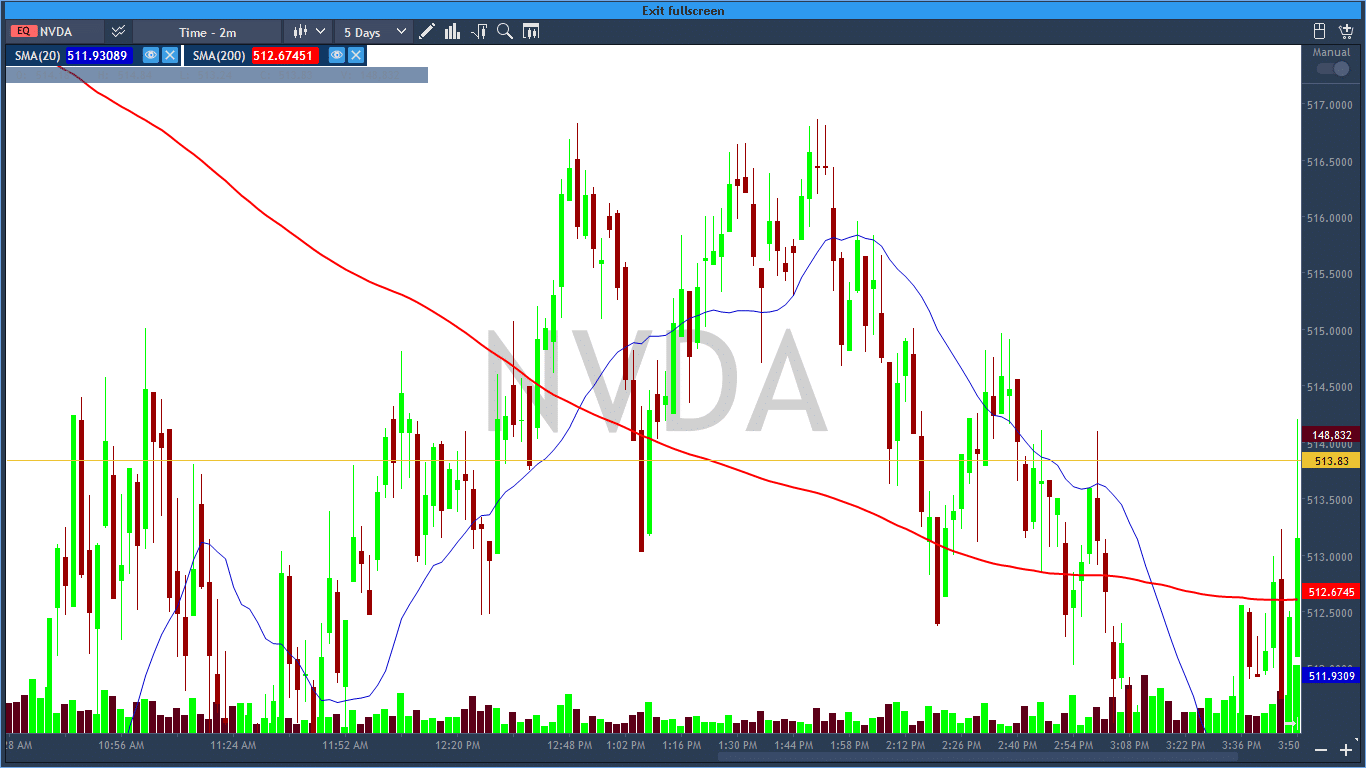Click the SMA(20) value 511.93089

click(x=97, y=56)
